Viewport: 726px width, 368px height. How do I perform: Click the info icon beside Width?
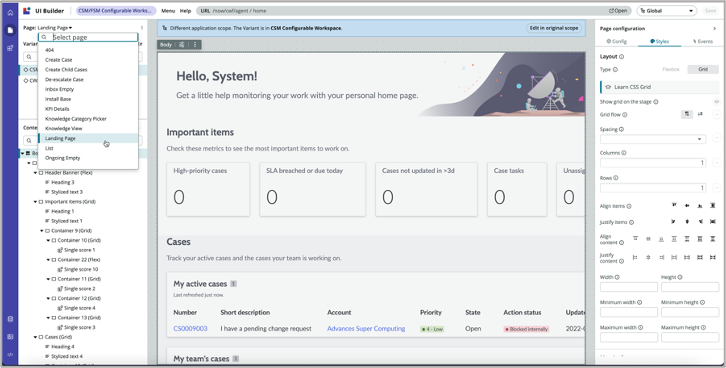617,277
